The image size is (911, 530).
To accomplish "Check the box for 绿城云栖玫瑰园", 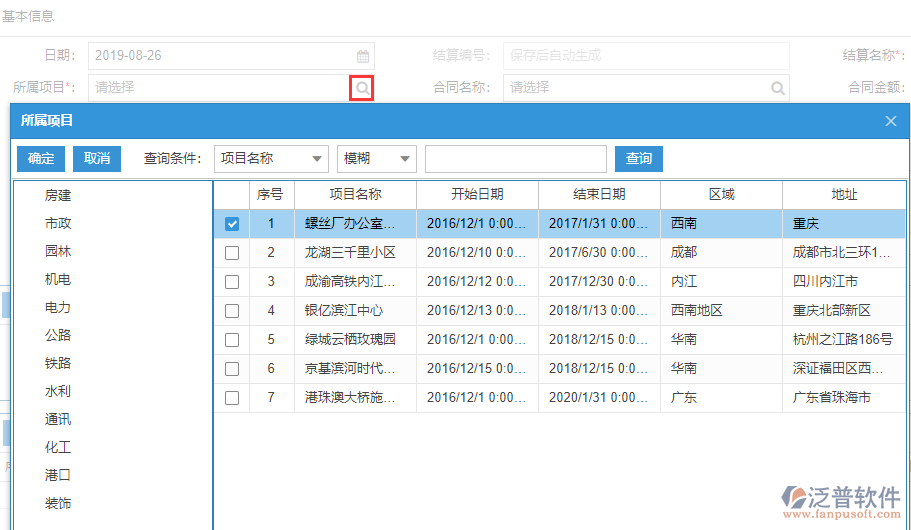I will [x=232, y=340].
